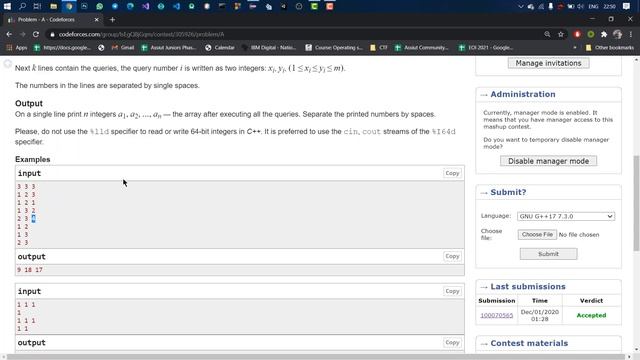Open Visual Studio Code (blue) from taskbar
The width and height of the screenshot is (640, 360).
(176, 6)
